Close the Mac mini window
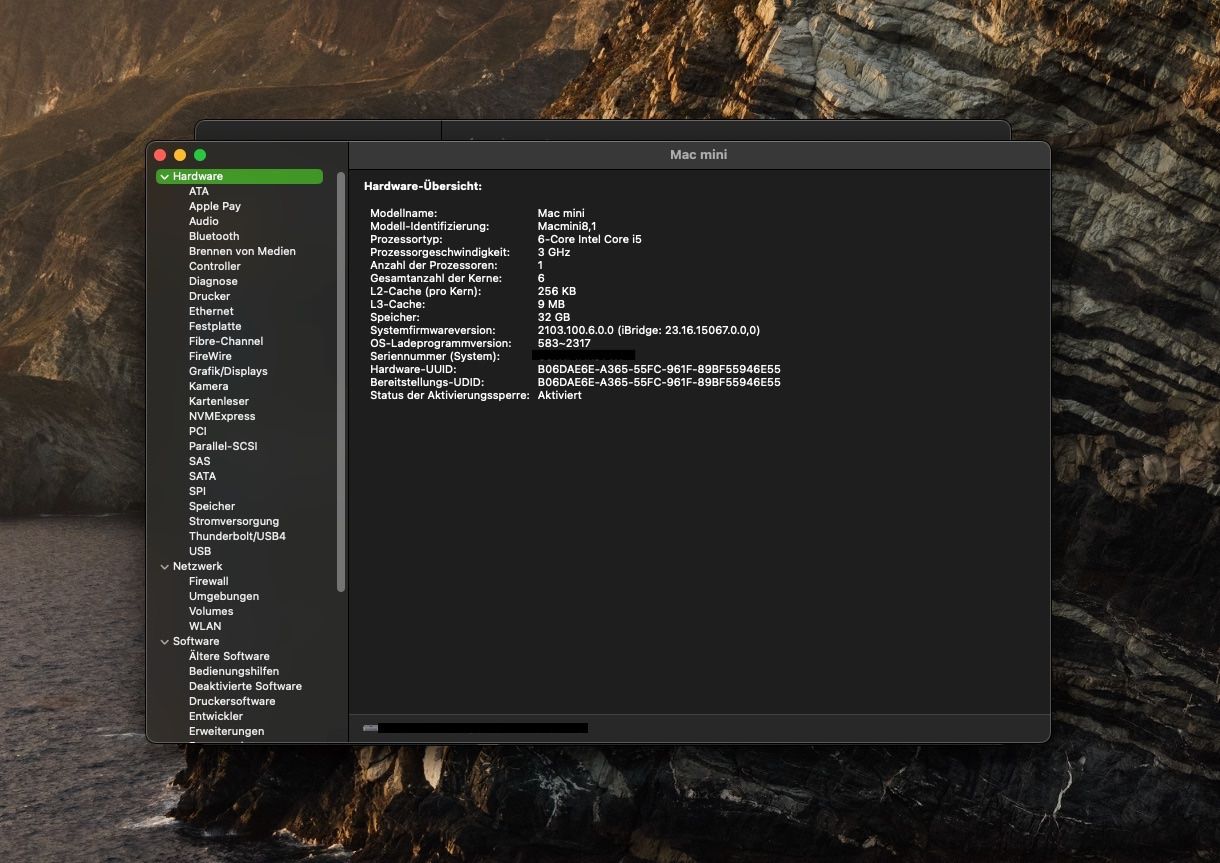The image size is (1220, 863). [159, 155]
